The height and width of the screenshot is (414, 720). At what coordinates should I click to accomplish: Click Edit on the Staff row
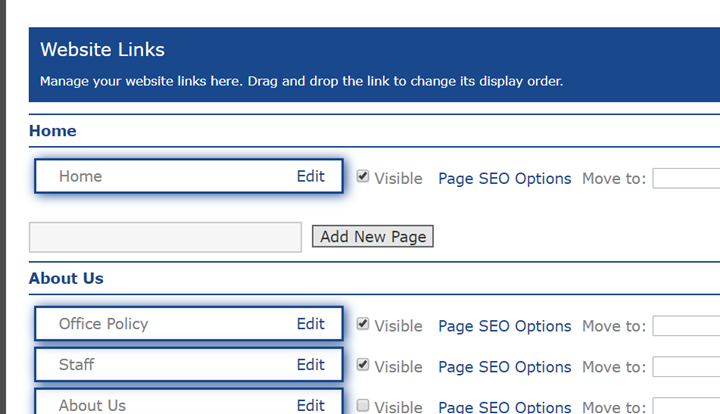pyautogui.click(x=310, y=365)
